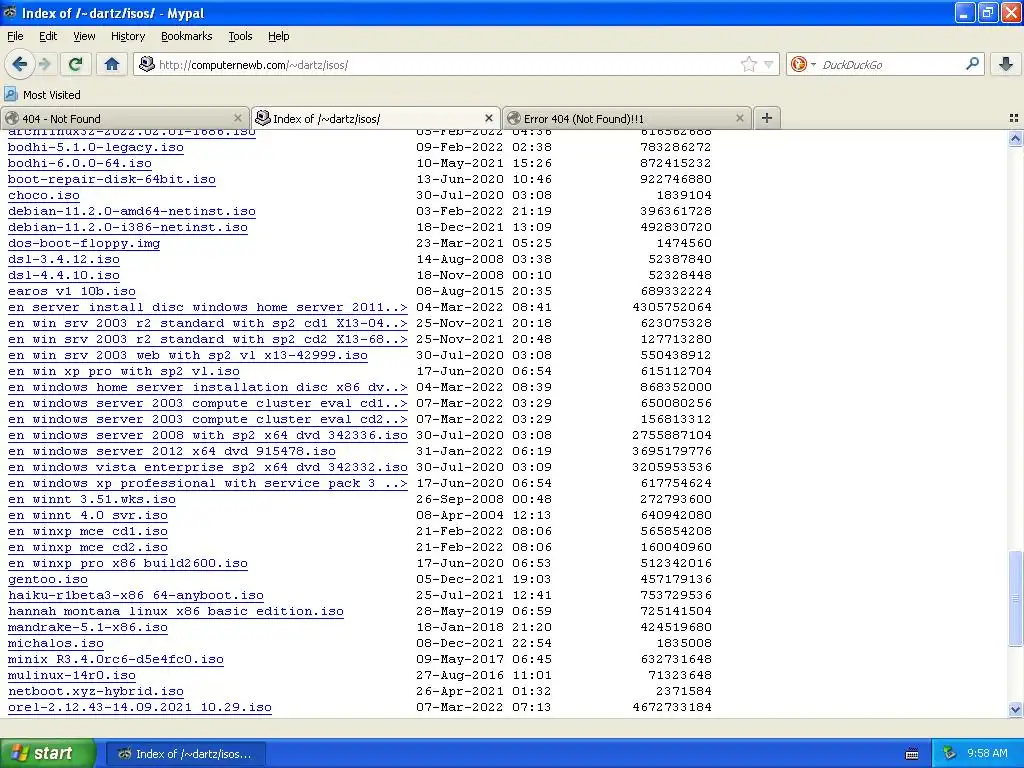Open en_winnt_4.0_svr.iso link

88,515
